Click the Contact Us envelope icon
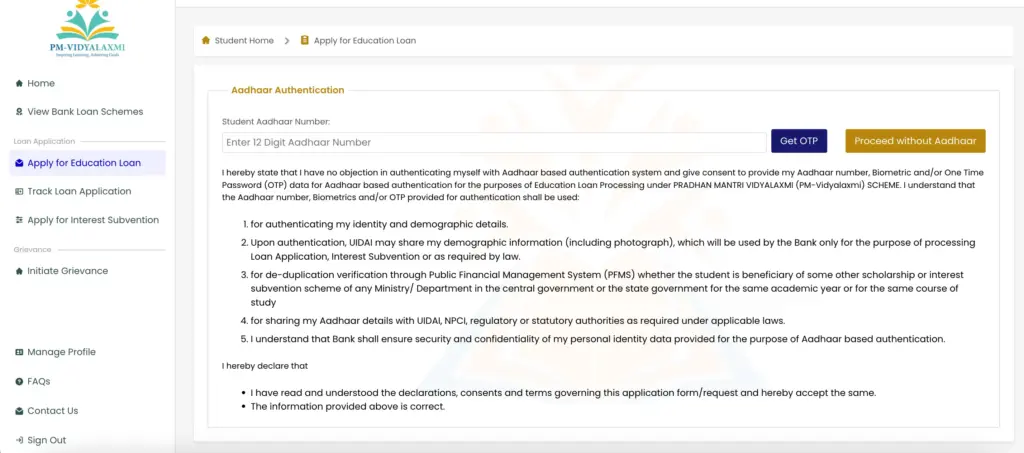The image size is (1024, 453). 19,411
